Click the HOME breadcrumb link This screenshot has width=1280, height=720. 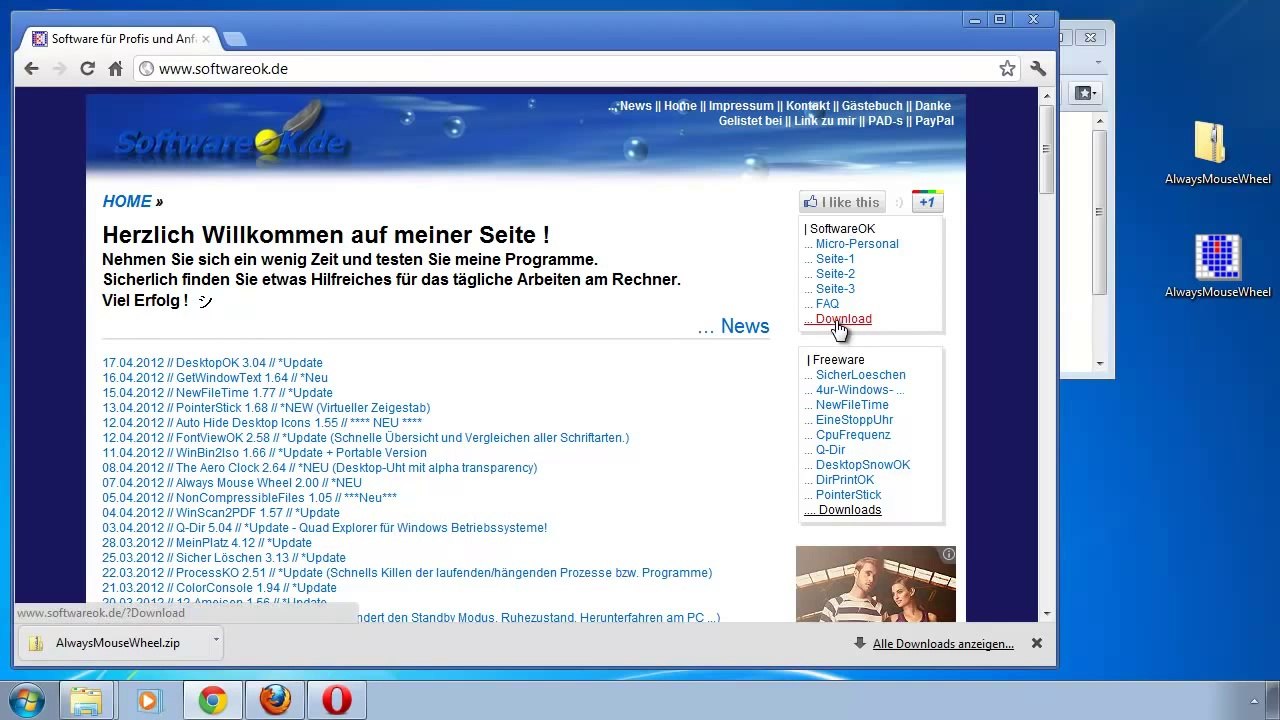127,201
